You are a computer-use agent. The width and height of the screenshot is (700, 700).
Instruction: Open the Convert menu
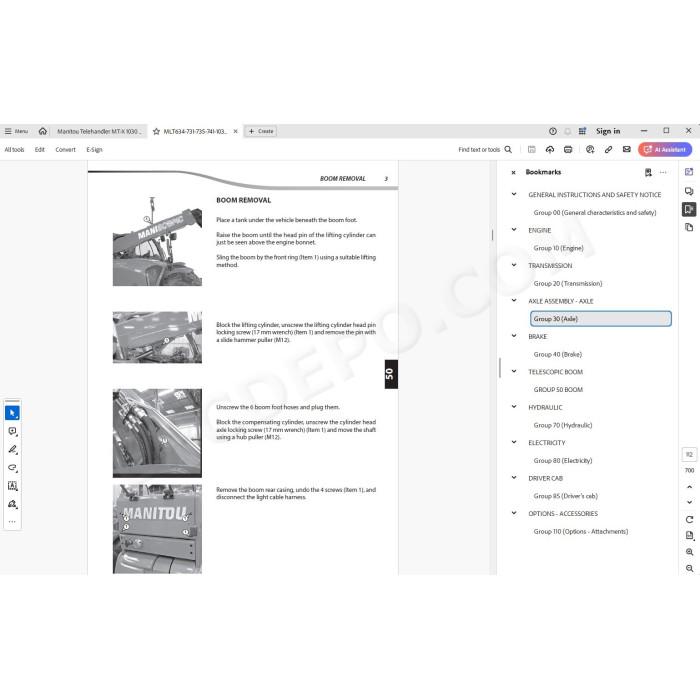pos(65,150)
